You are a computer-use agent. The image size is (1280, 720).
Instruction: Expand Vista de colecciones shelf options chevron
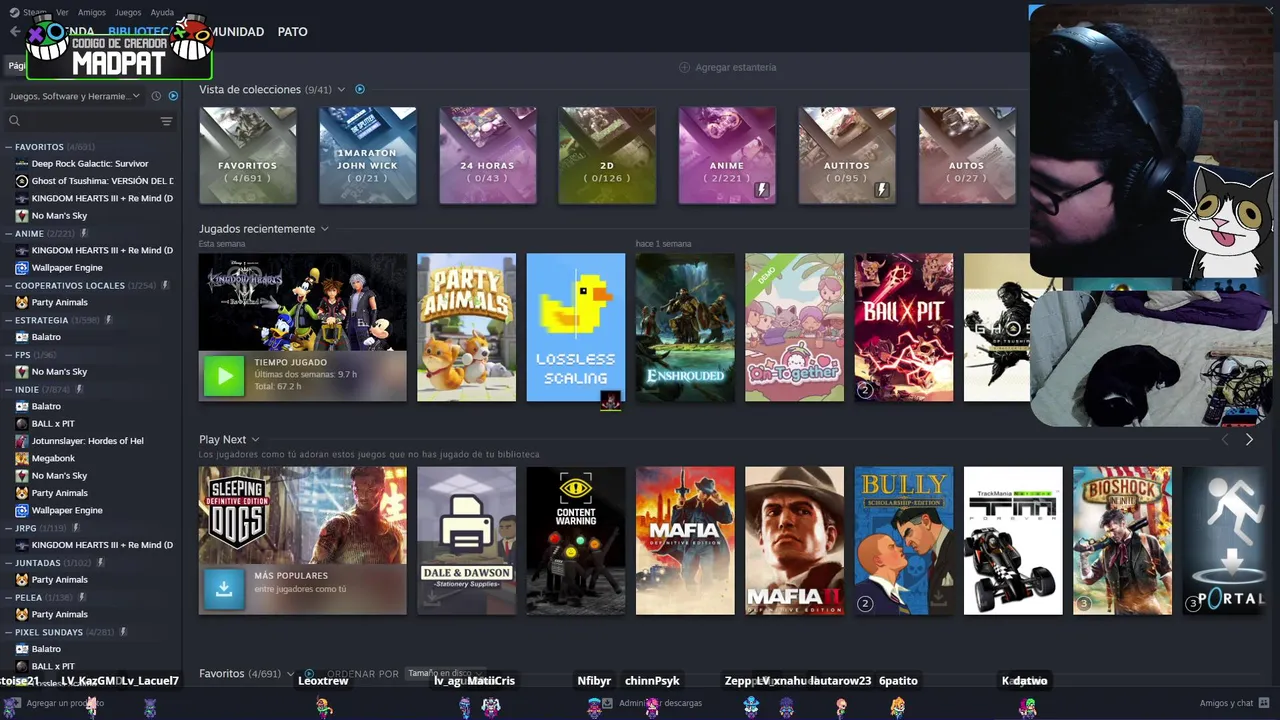tap(341, 89)
